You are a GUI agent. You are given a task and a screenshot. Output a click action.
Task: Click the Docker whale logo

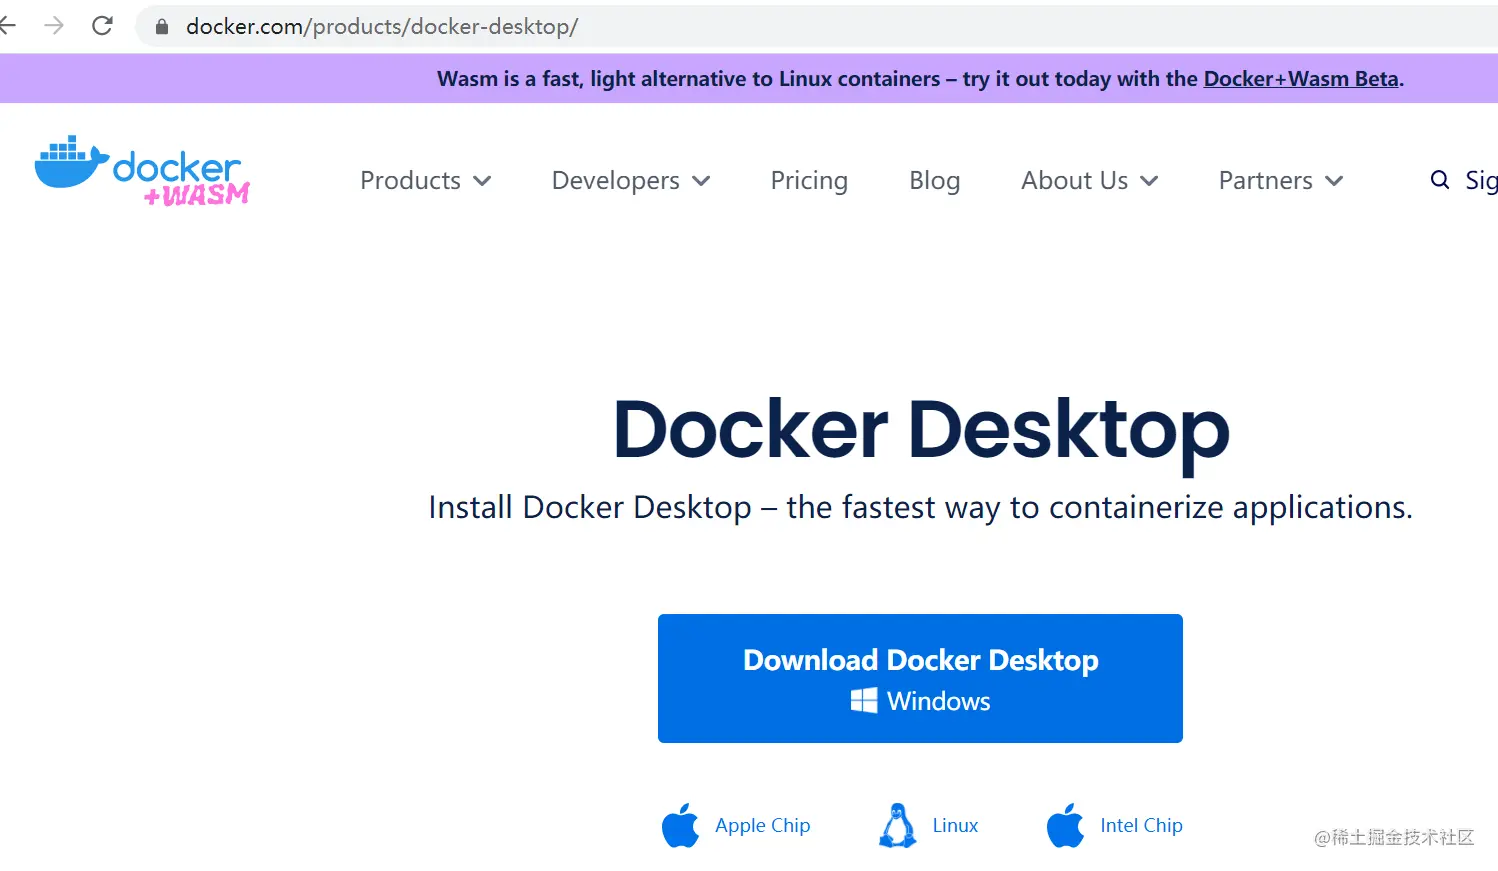[x=71, y=162]
